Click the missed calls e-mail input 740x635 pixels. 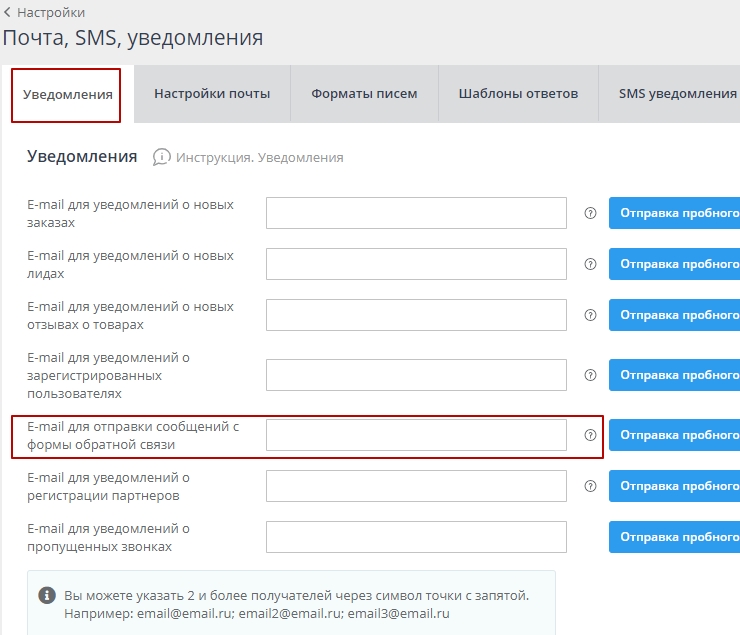pos(416,537)
